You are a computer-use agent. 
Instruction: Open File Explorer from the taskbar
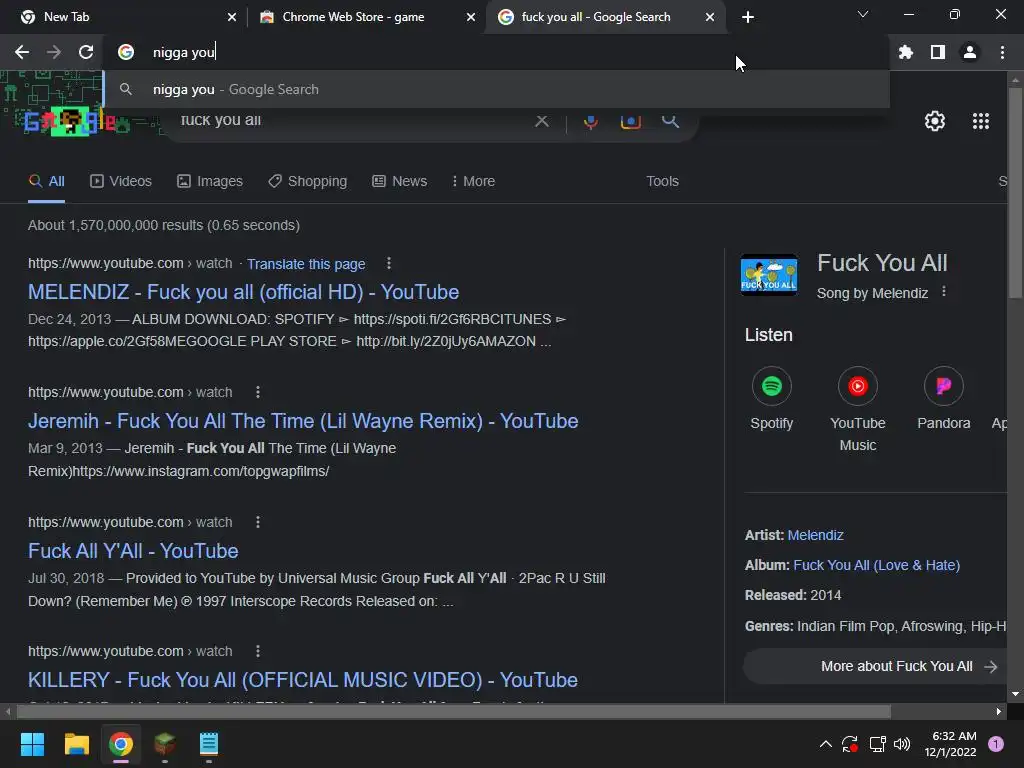point(76,744)
